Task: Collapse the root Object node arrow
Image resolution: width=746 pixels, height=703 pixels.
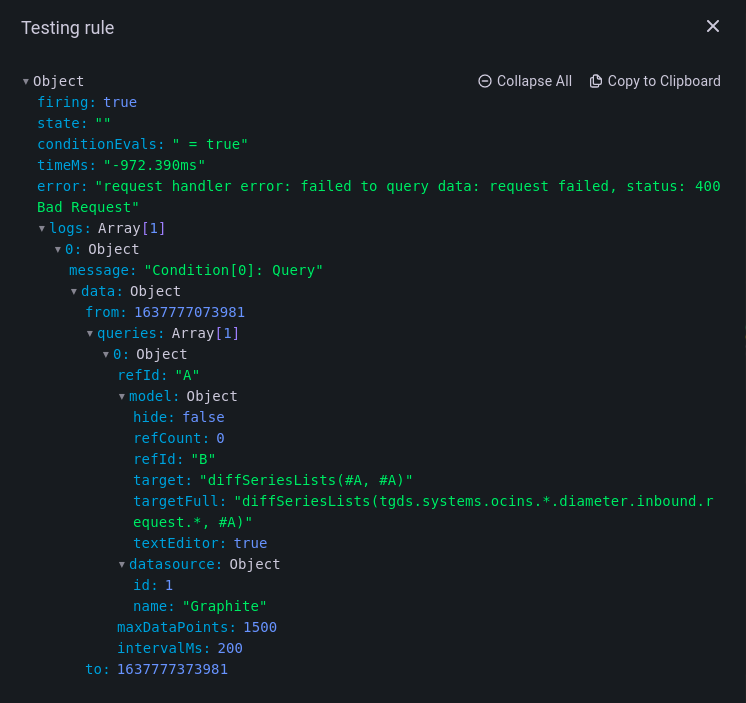Action: pyautogui.click(x=26, y=81)
